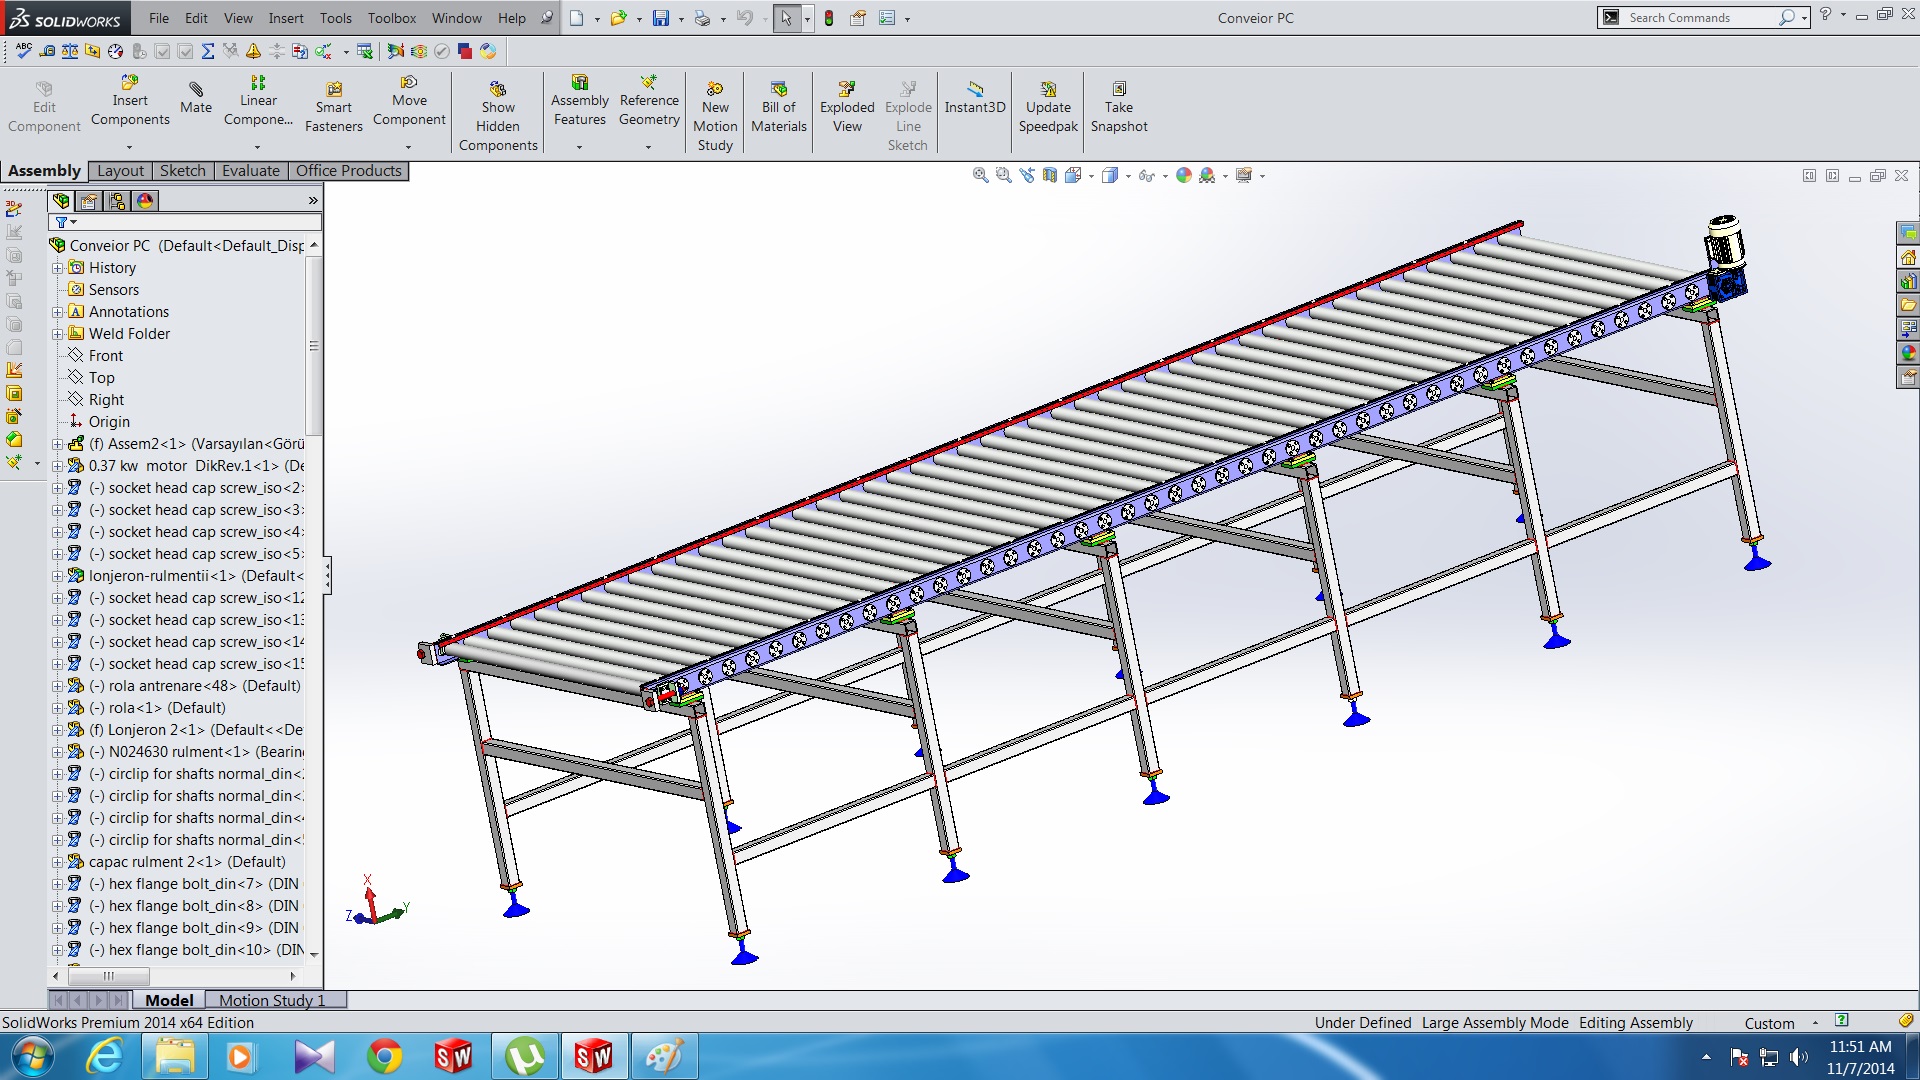Viewport: 1920px width, 1080px height.
Task: Open the Toolbox menu
Action: point(391,18)
